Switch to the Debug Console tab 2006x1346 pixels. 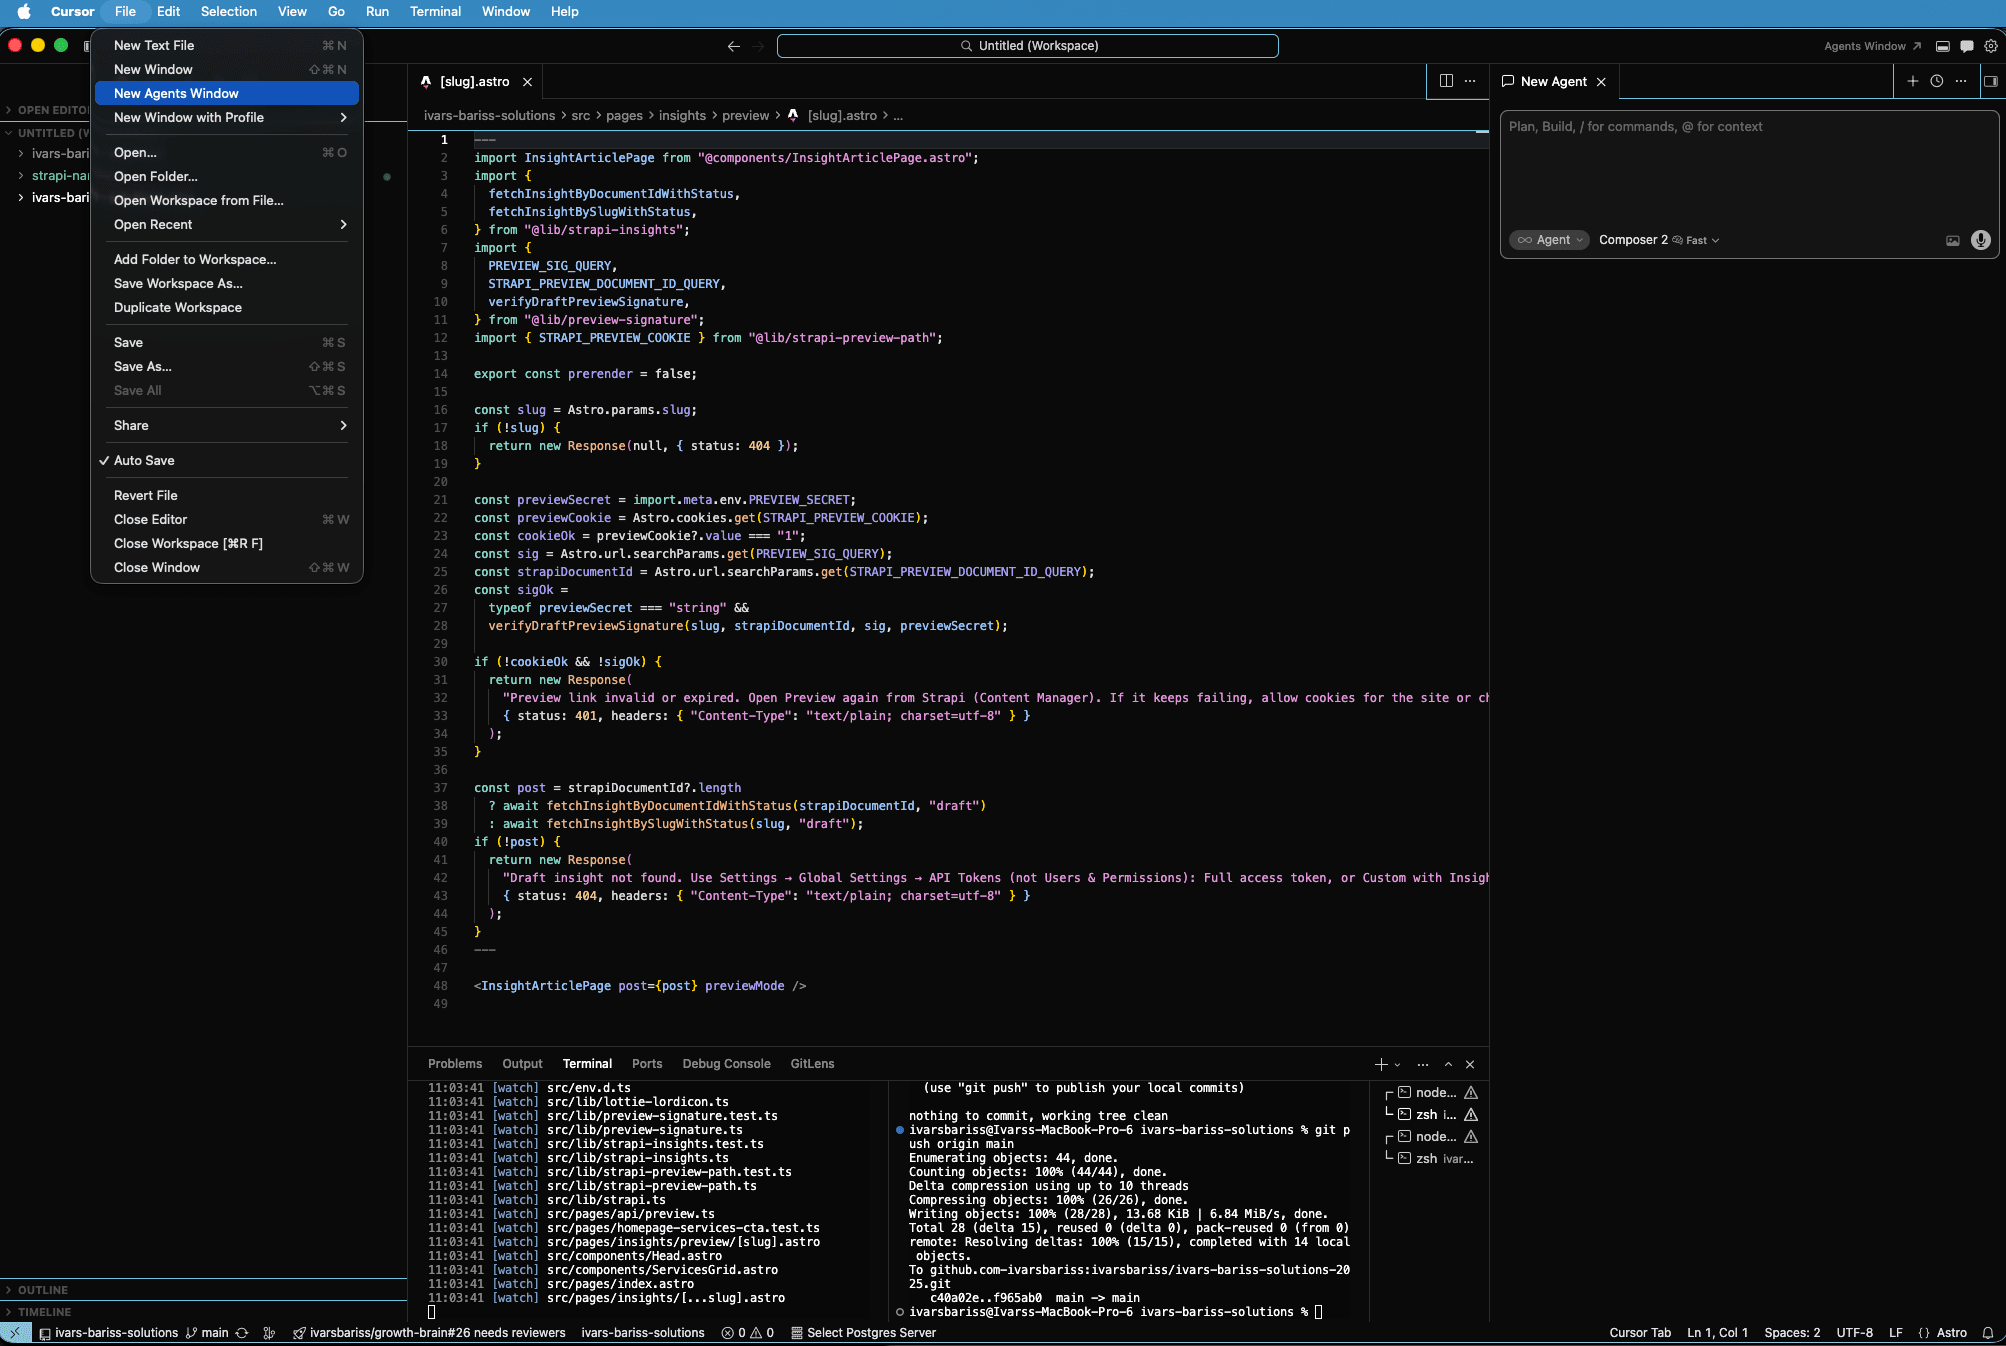726,1064
